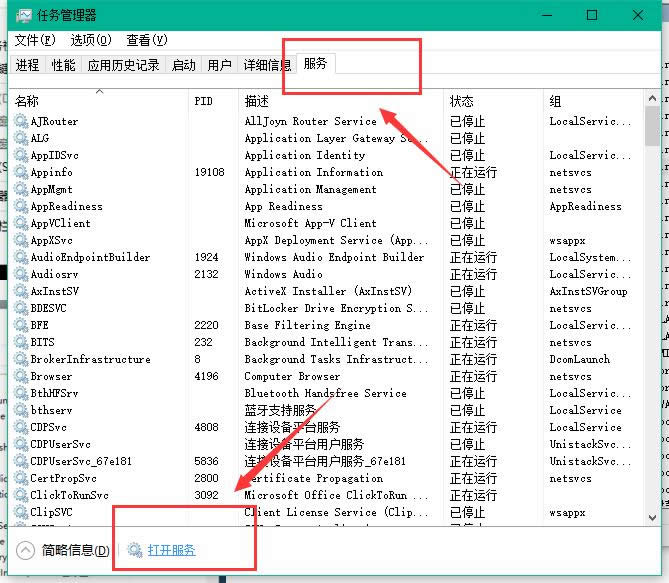Click the icon beside CertPropSvc
The image size is (669, 583).
pyautogui.click(x=21, y=478)
